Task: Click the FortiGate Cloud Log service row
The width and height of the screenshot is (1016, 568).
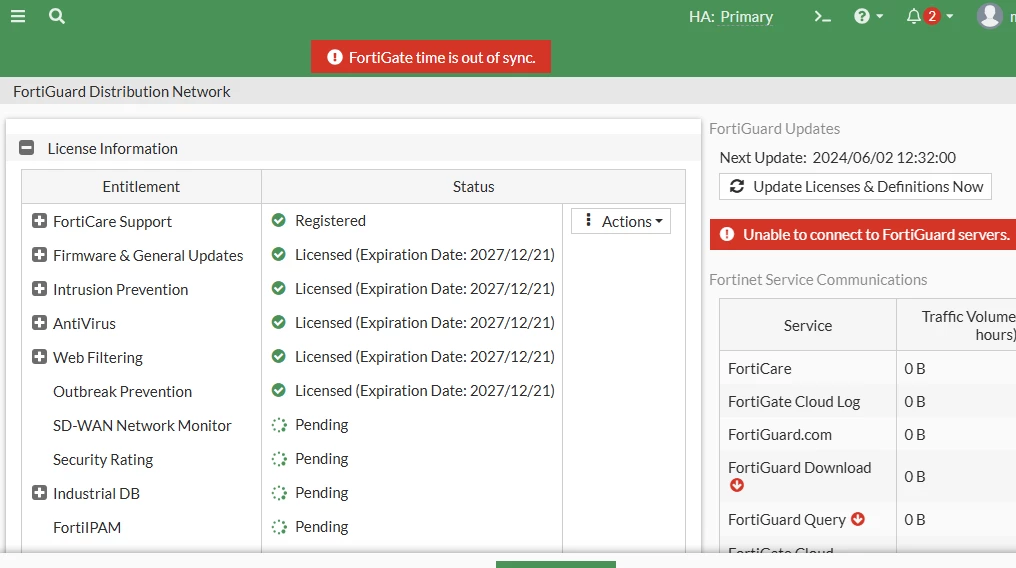Action: pos(868,402)
